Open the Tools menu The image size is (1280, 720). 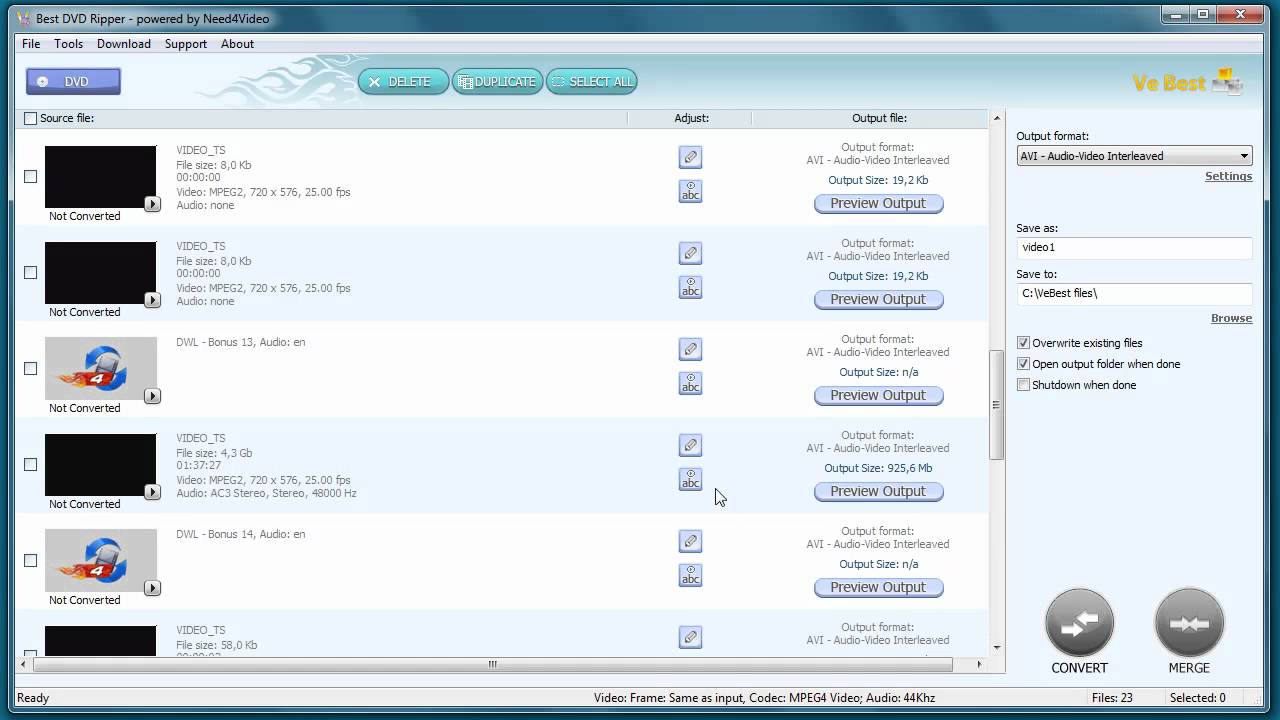coord(68,44)
